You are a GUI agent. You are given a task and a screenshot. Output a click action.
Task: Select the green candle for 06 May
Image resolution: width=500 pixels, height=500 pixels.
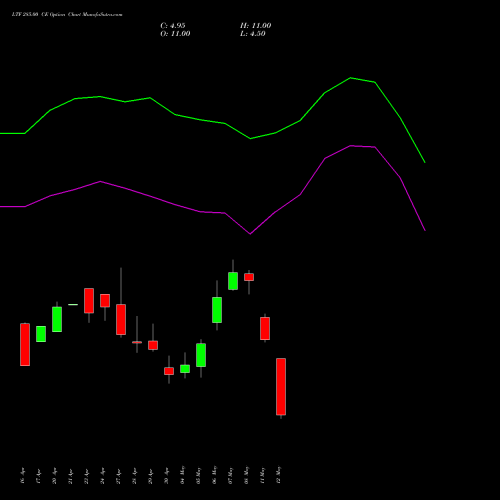pos(217,310)
